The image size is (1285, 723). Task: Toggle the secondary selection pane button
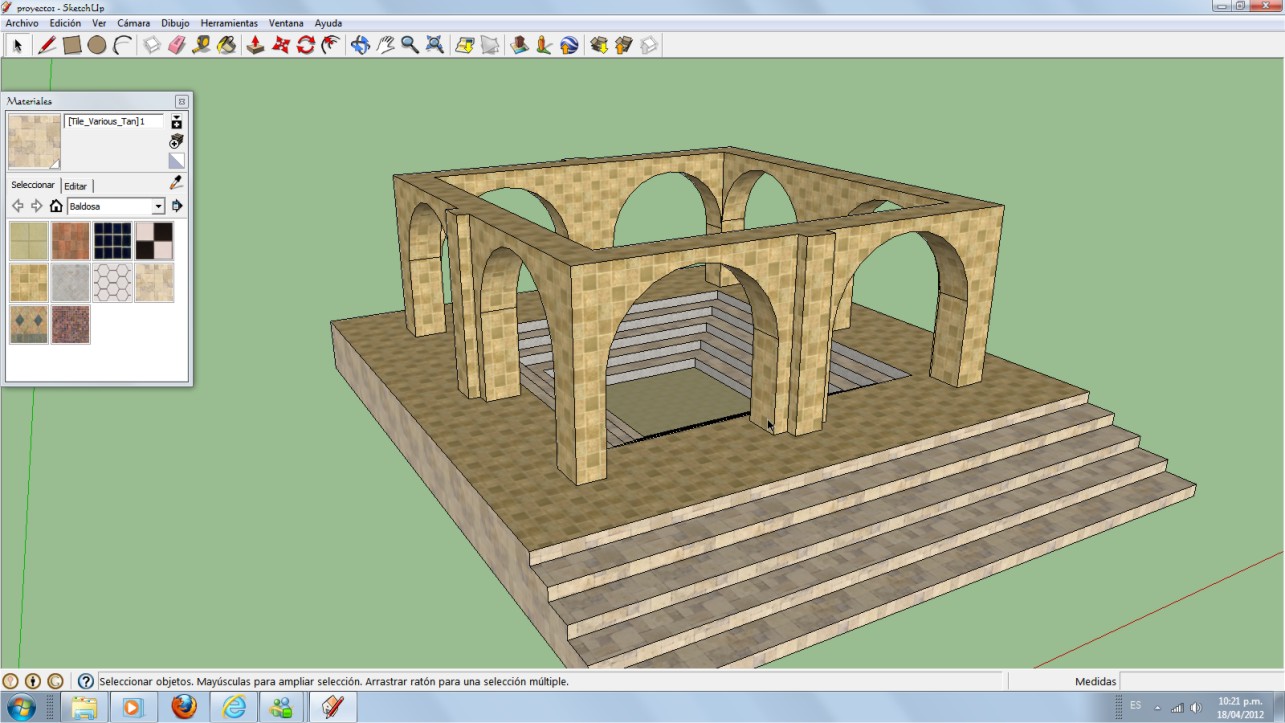pos(176,122)
